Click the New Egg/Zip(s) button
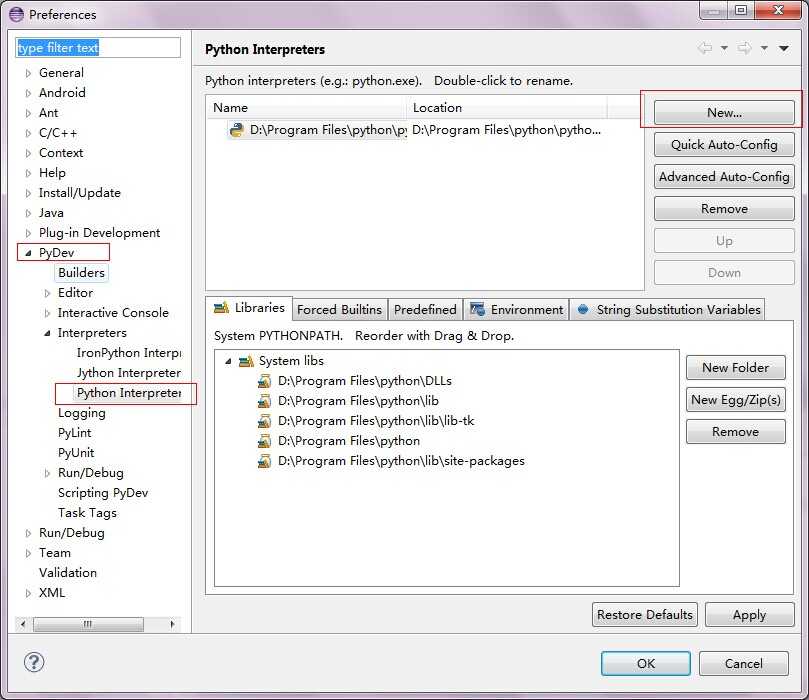This screenshot has width=809, height=700. click(736, 400)
